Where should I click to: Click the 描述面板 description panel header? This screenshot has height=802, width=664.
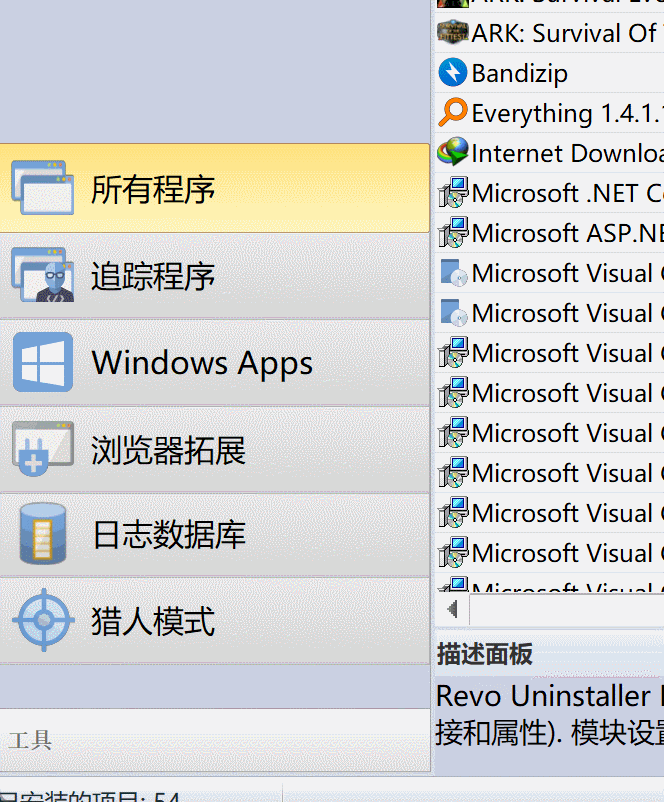(x=484, y=654)
